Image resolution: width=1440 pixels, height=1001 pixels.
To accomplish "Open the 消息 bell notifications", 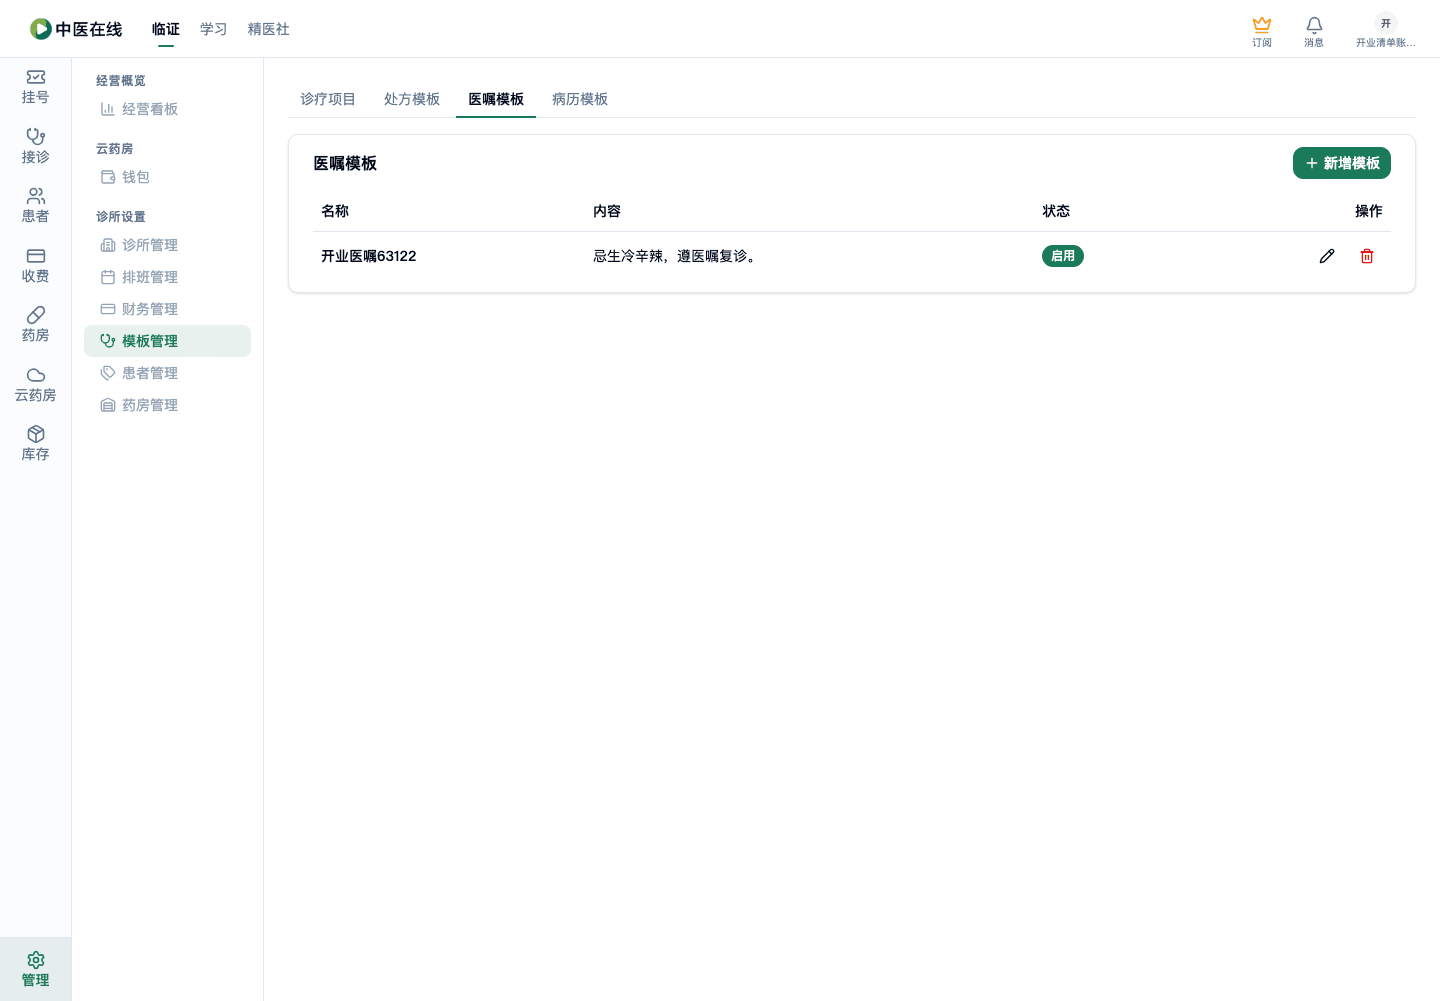I will pos(1314,31).
